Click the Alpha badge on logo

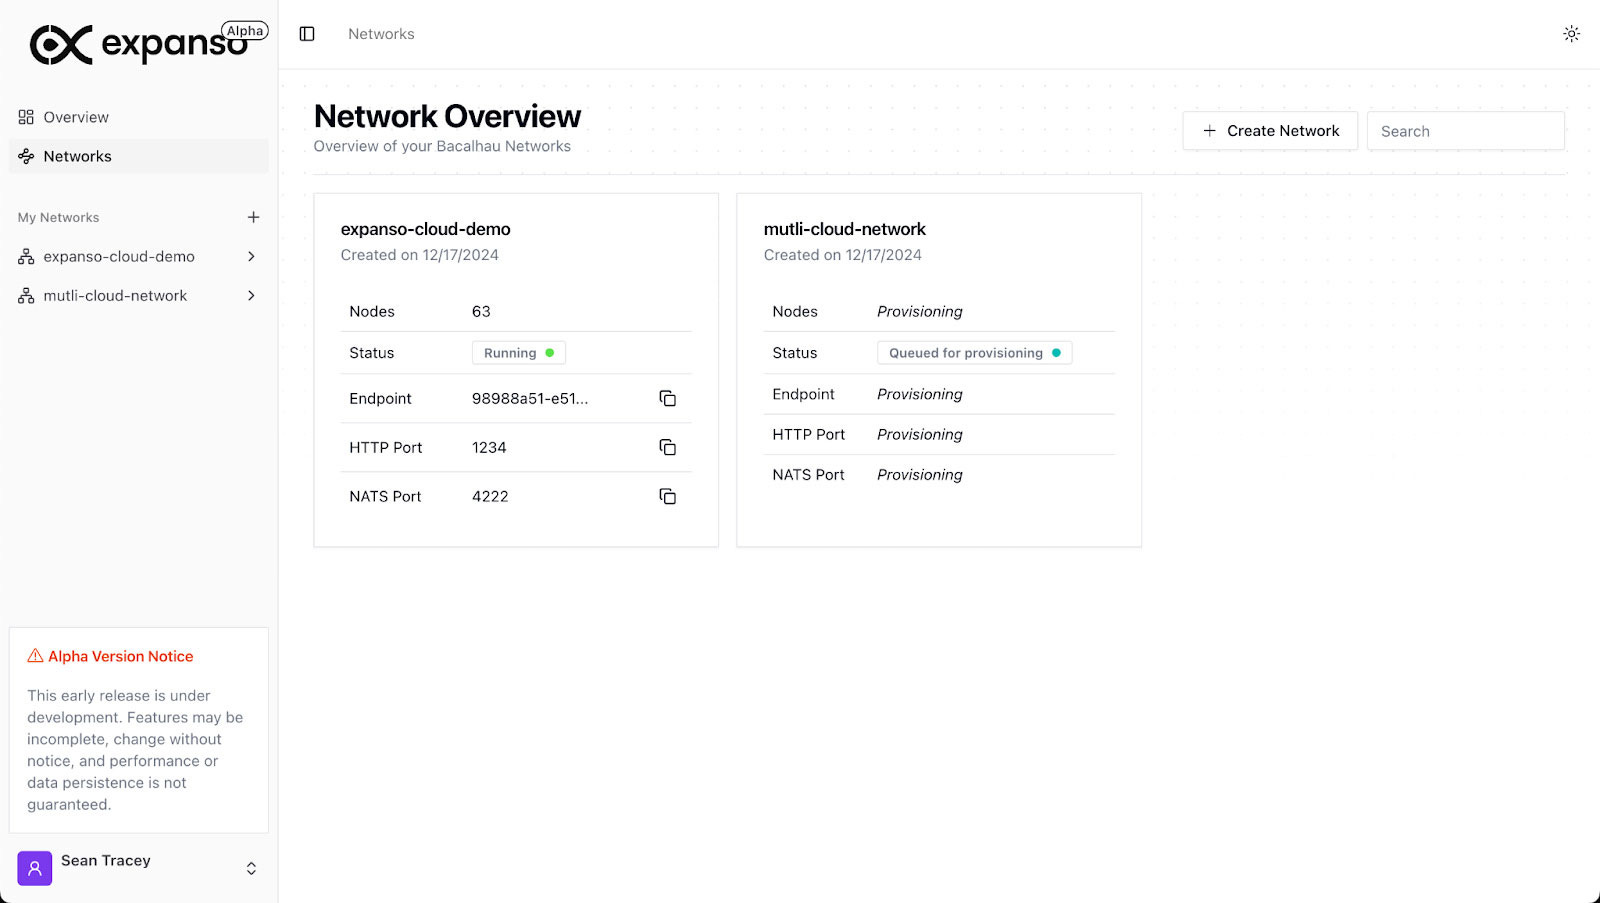pos(245,31)
